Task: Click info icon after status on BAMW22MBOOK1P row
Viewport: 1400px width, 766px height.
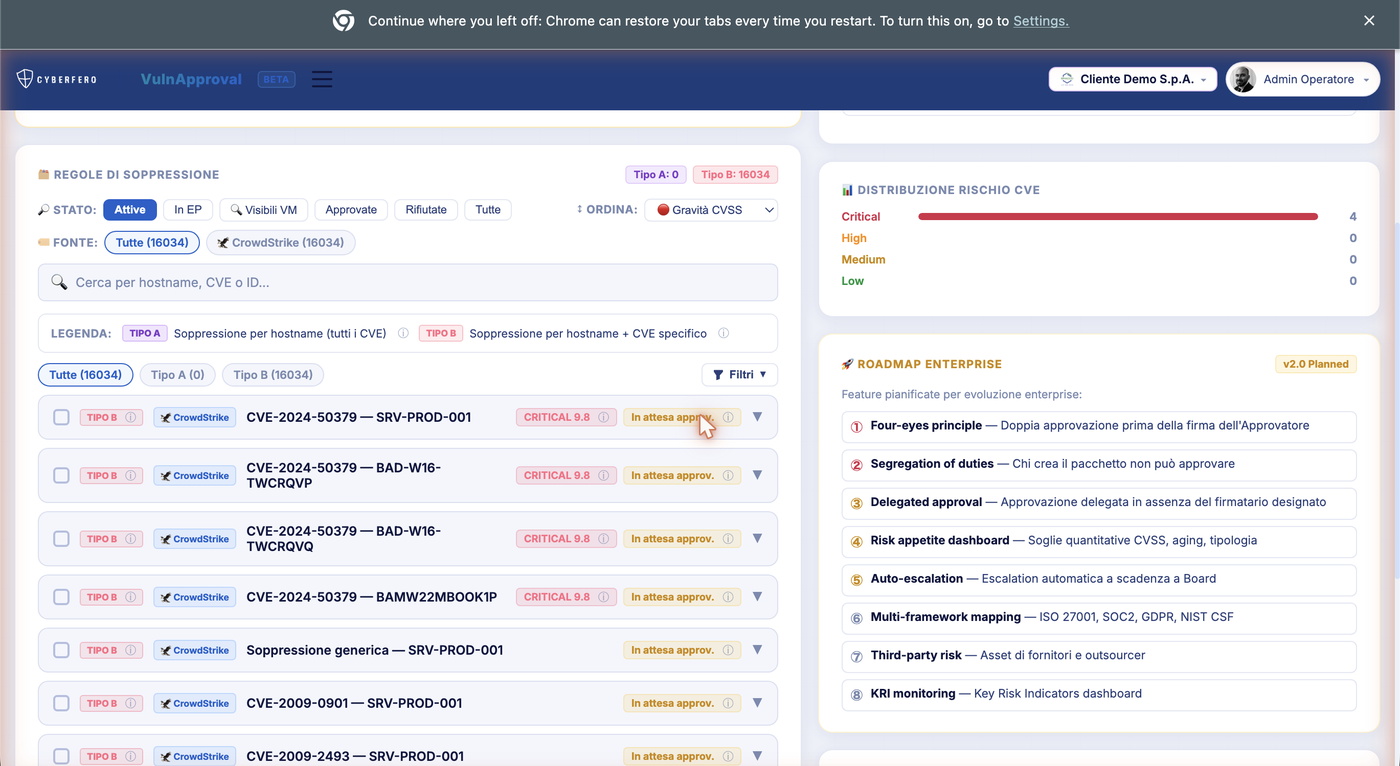Action: click(x=728, y=597)
